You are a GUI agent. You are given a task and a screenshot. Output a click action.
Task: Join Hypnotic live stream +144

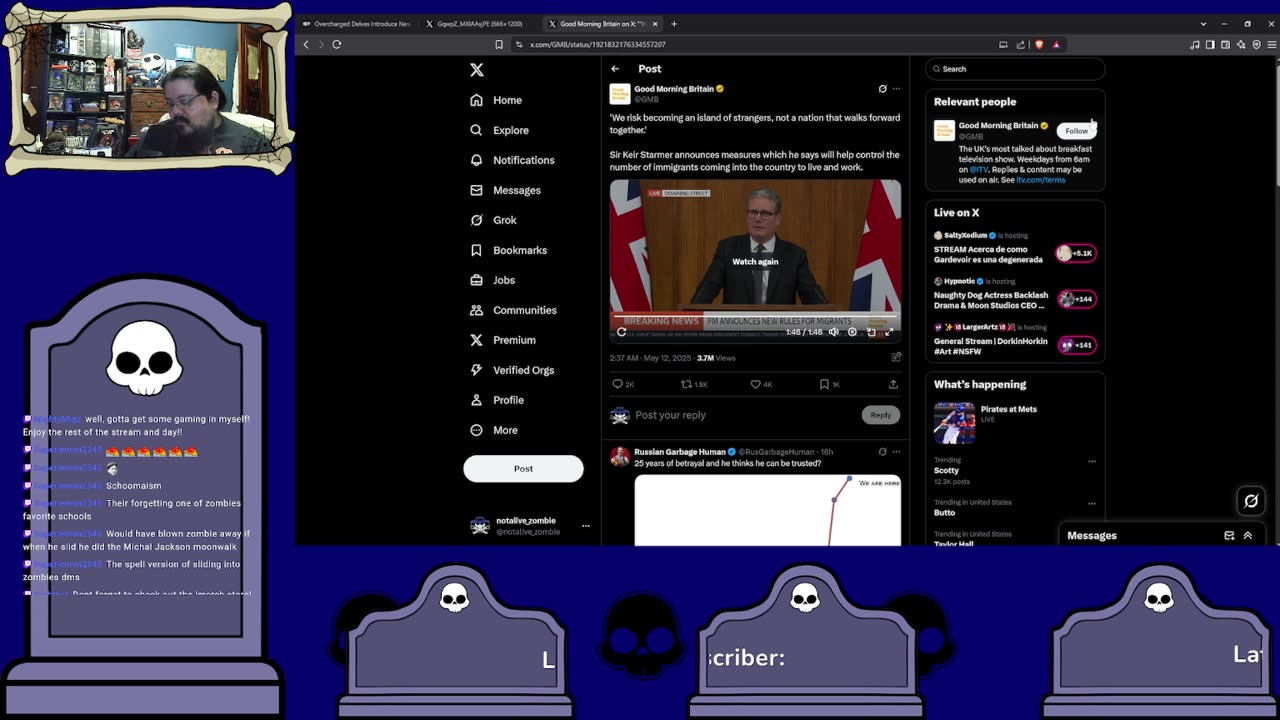click(x=1077, y=299)
